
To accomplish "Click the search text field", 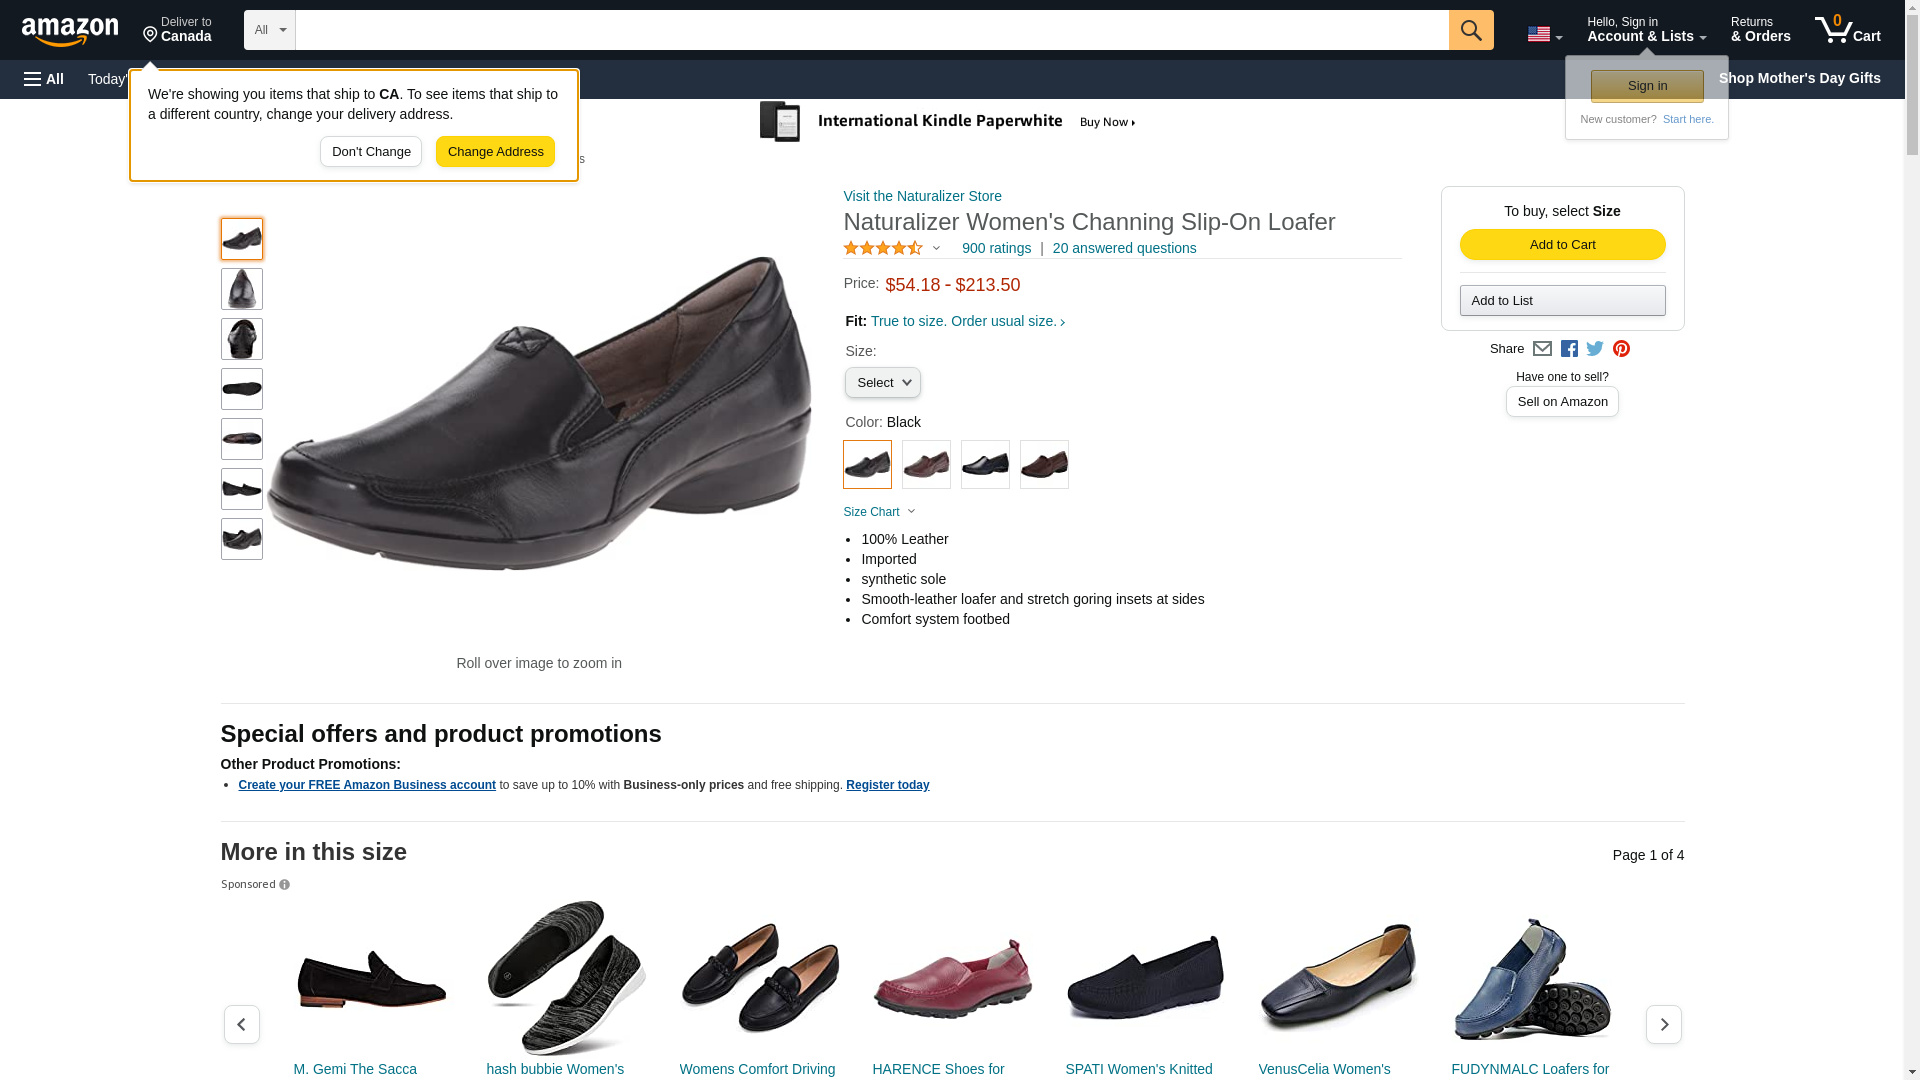I will pos(871,30).
